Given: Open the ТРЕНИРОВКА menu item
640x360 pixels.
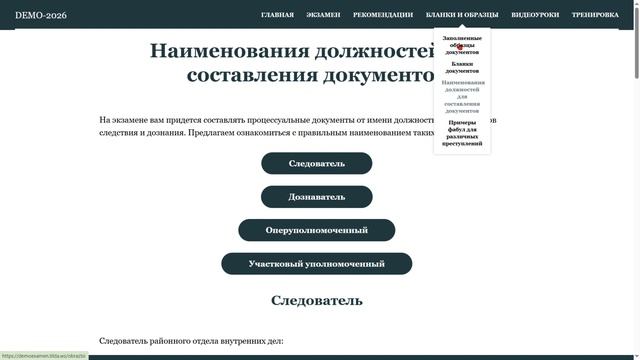Looking at the screenshot, I should point(595,15).
